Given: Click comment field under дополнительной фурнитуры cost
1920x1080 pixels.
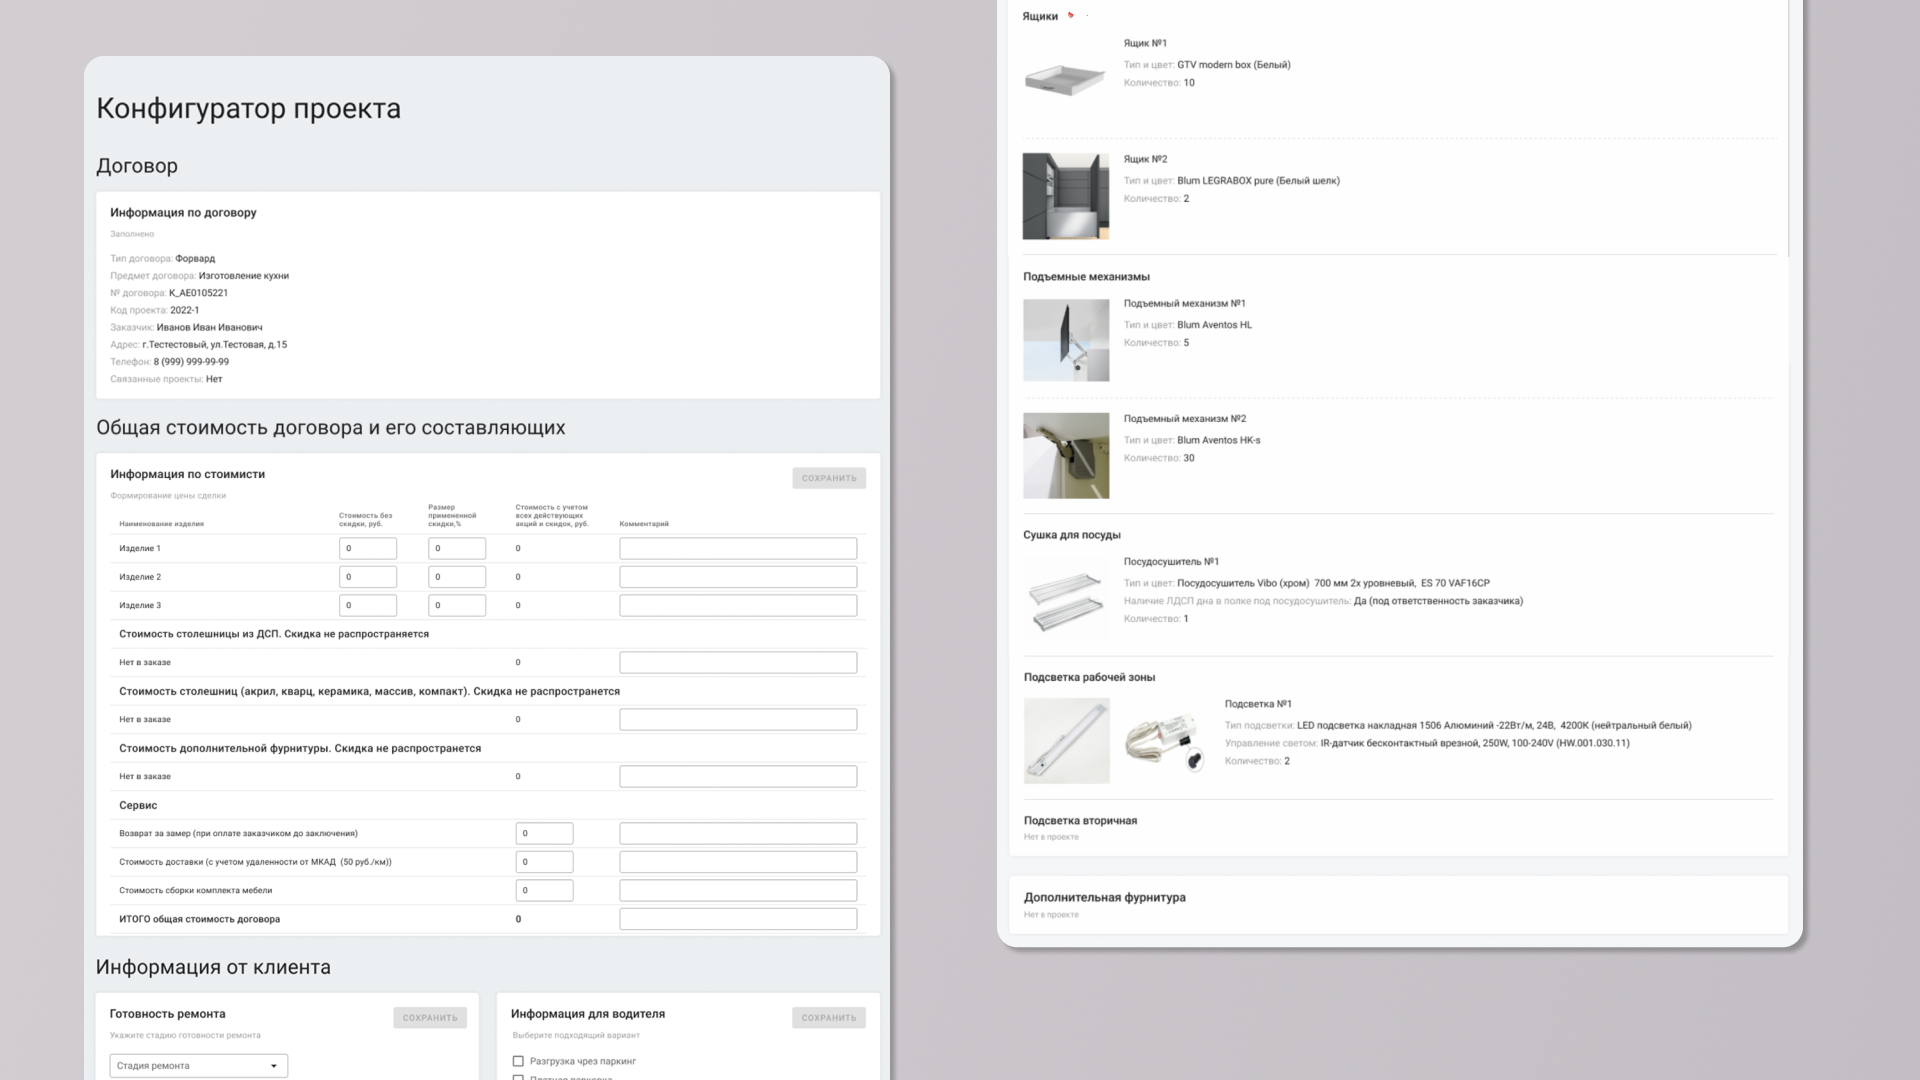Looking at the screenshot, I should (x=738, y=776).
